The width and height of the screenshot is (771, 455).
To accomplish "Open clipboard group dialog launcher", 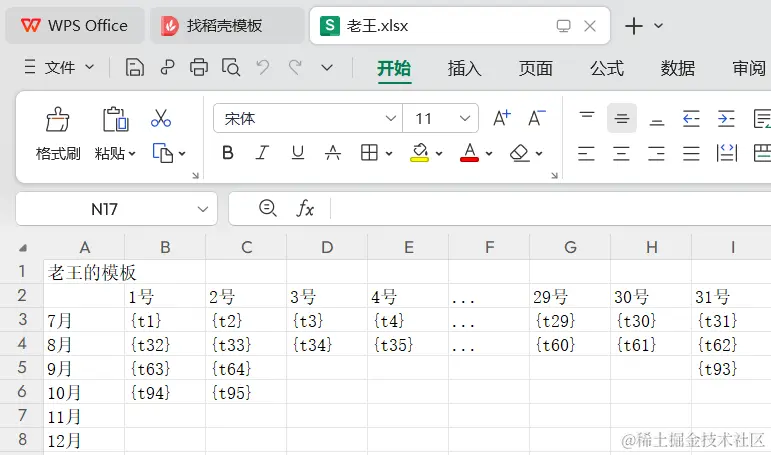I will click(x=195, y=175).
